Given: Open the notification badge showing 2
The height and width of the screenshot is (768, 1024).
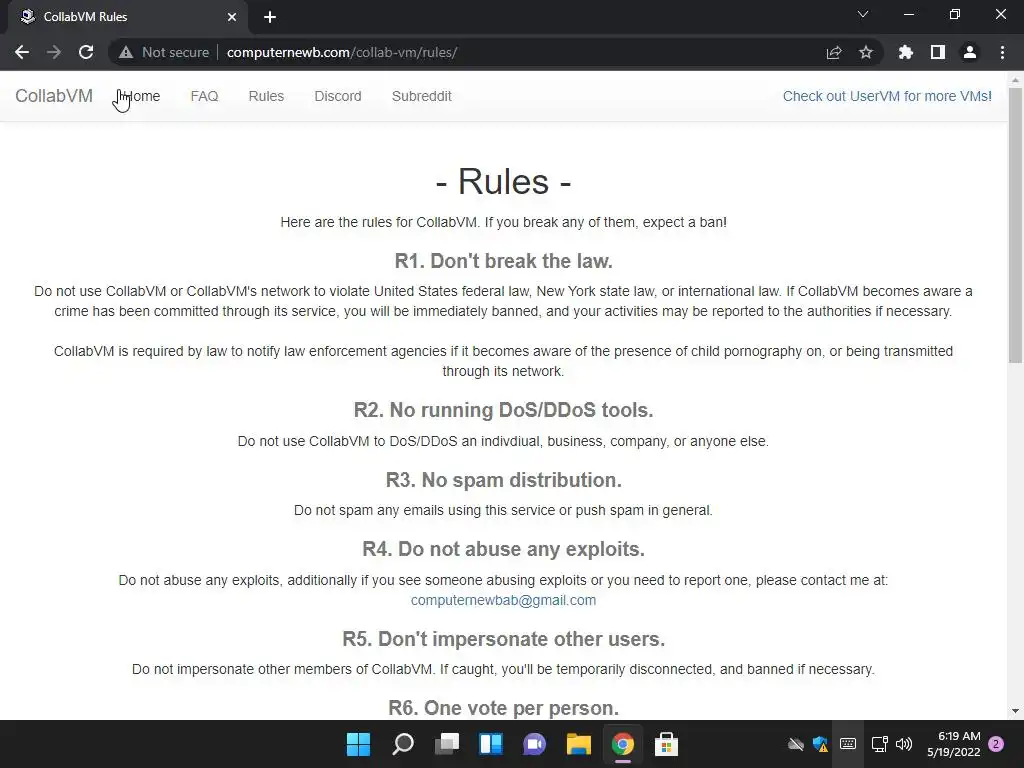Looking at the screenshot, I should click(x=996, y=744).
